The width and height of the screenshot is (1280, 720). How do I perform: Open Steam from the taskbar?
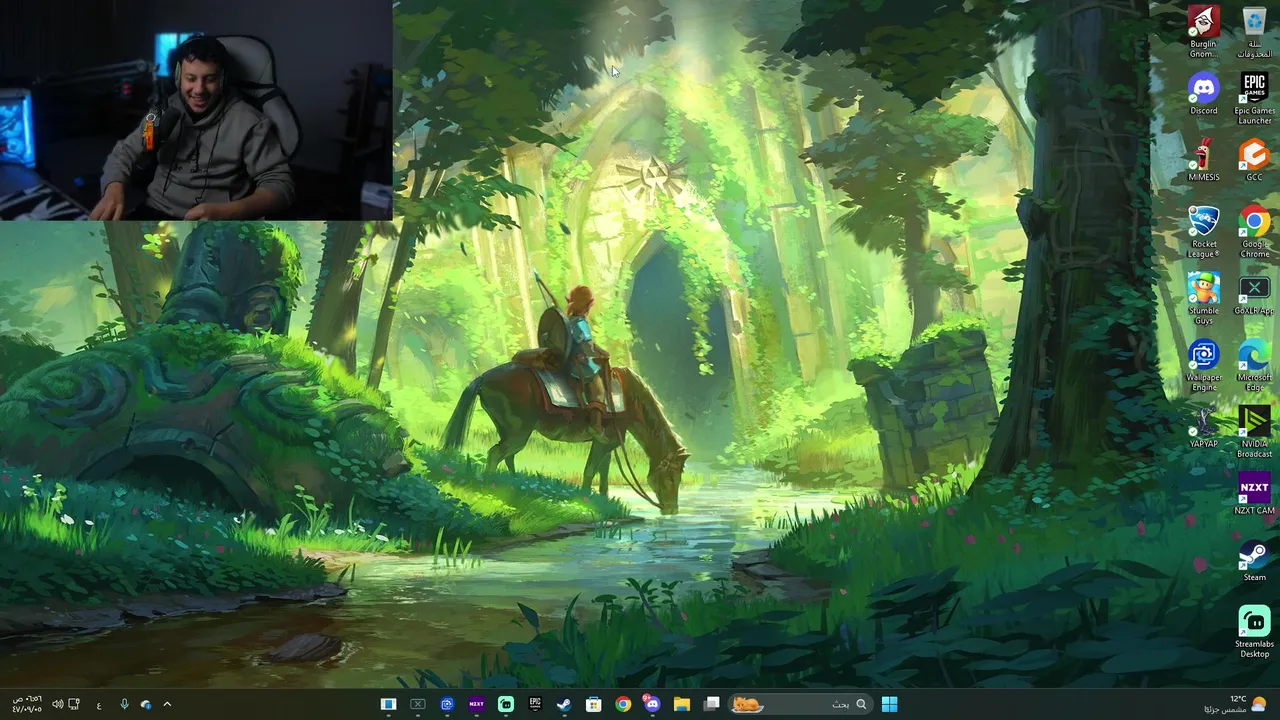(x=564, y=704)
